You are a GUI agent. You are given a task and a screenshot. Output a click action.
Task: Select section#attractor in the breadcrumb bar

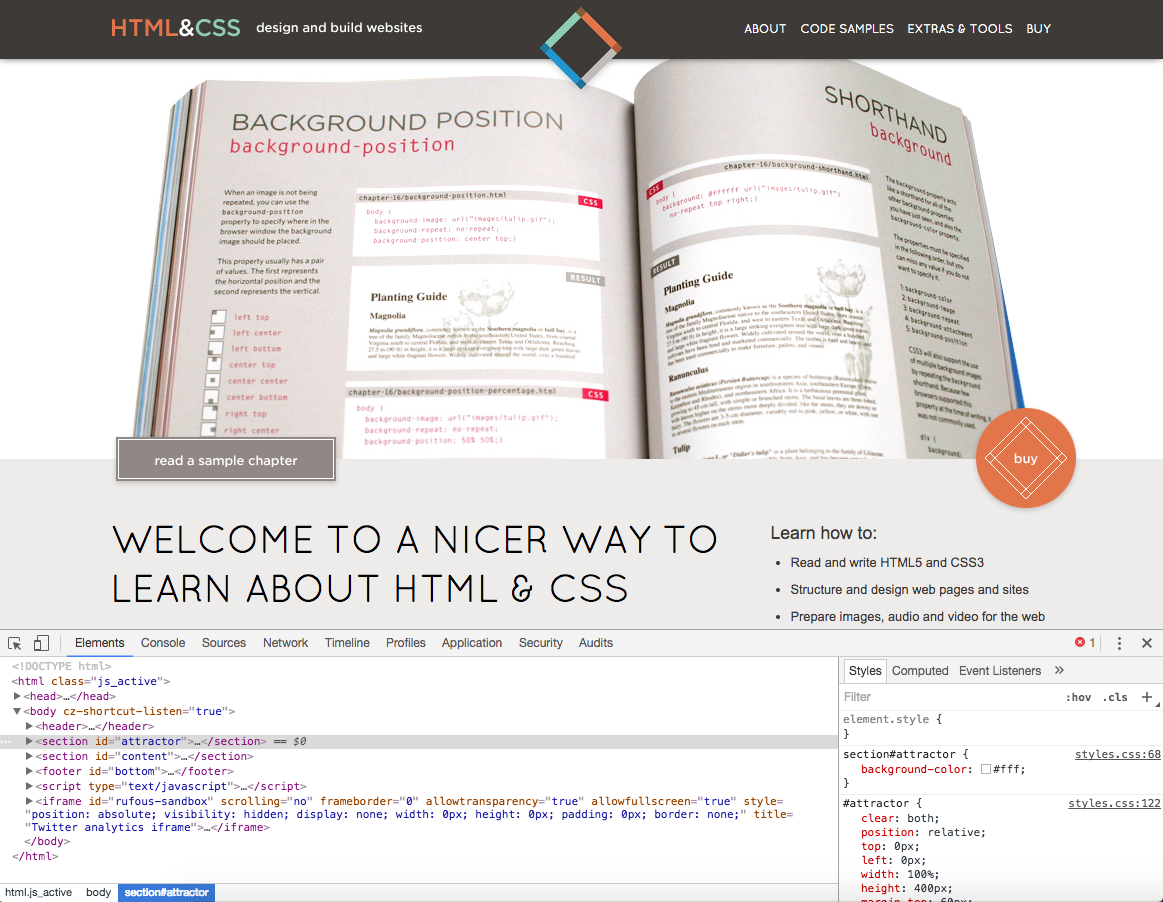[166, 892]
